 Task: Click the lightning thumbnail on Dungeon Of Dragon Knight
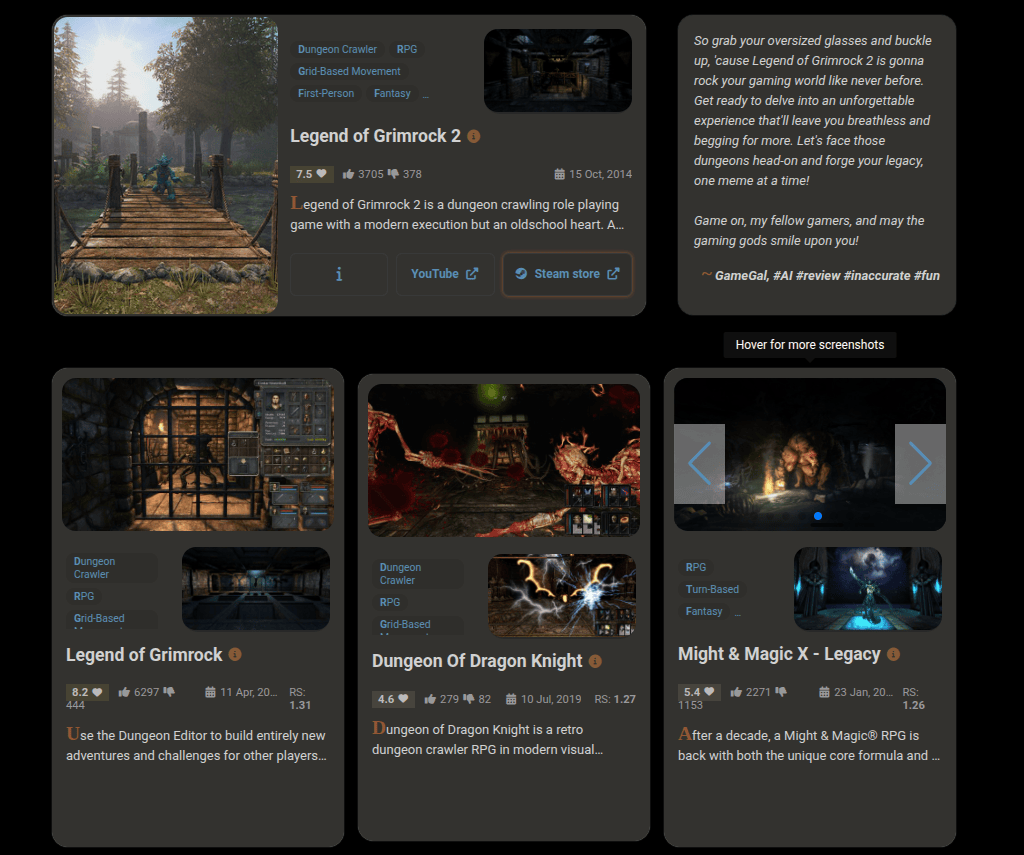[x=562, y=595]
